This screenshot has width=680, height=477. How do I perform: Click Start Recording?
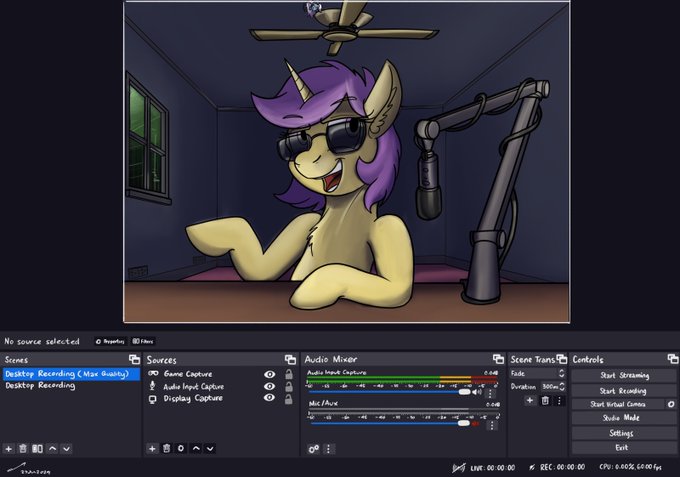coord(624,391)
